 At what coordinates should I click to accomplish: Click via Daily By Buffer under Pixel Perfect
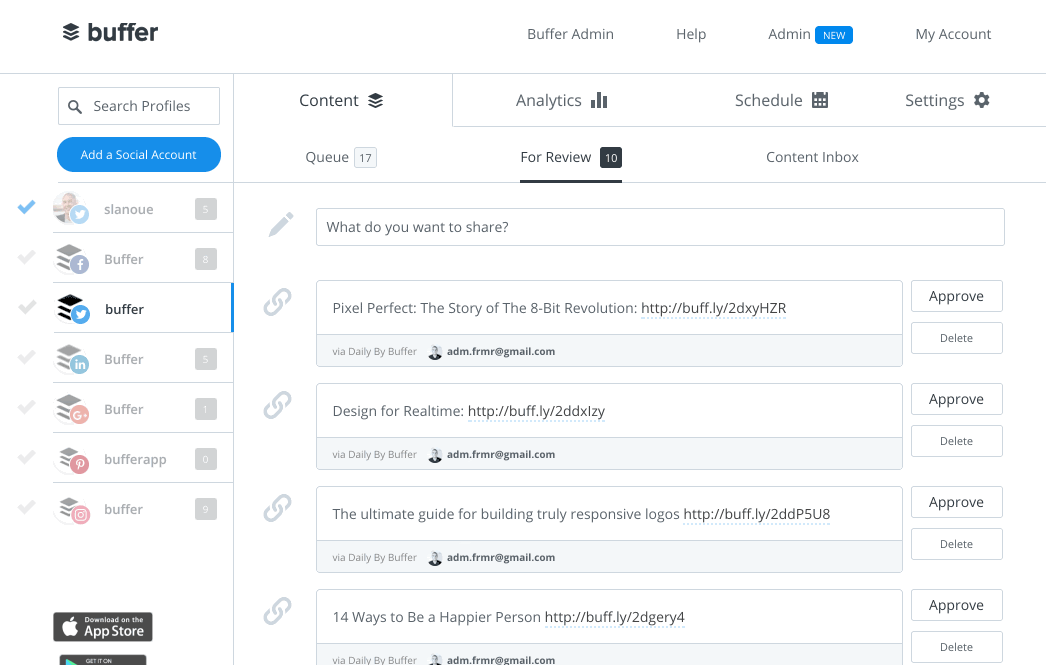click(374, 352)
